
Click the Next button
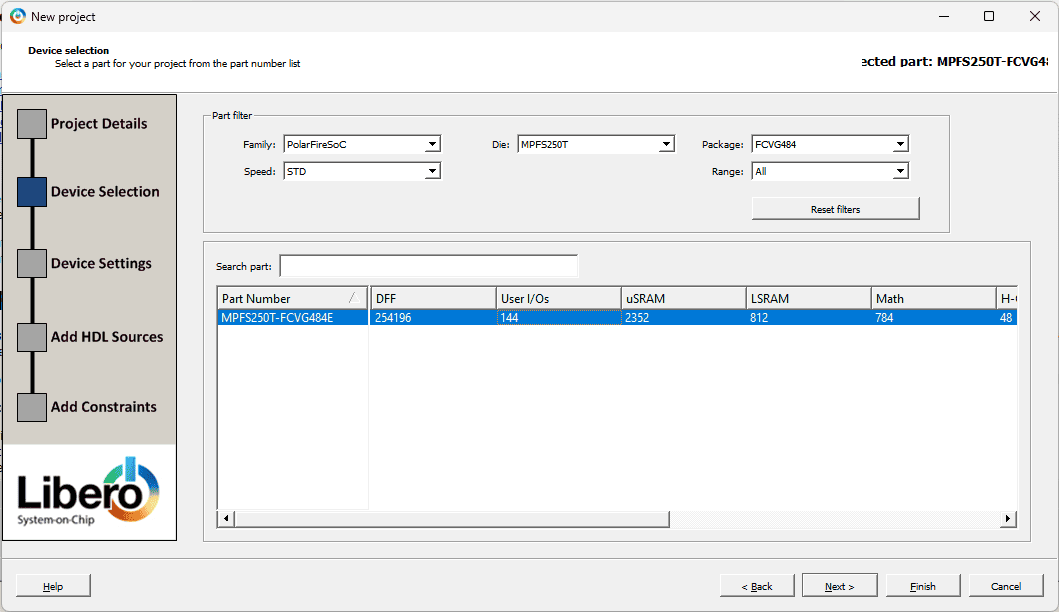[x=840, y=586]
